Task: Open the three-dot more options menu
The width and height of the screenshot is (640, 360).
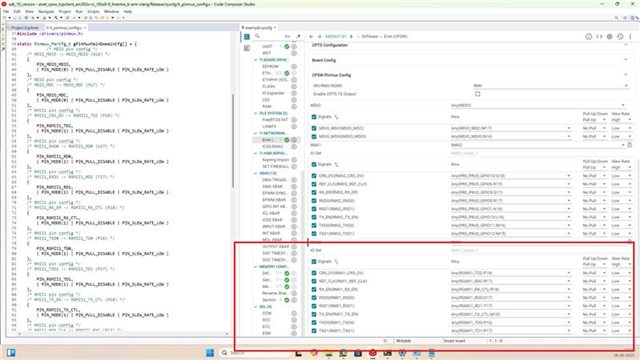Action: click(630, 37)
